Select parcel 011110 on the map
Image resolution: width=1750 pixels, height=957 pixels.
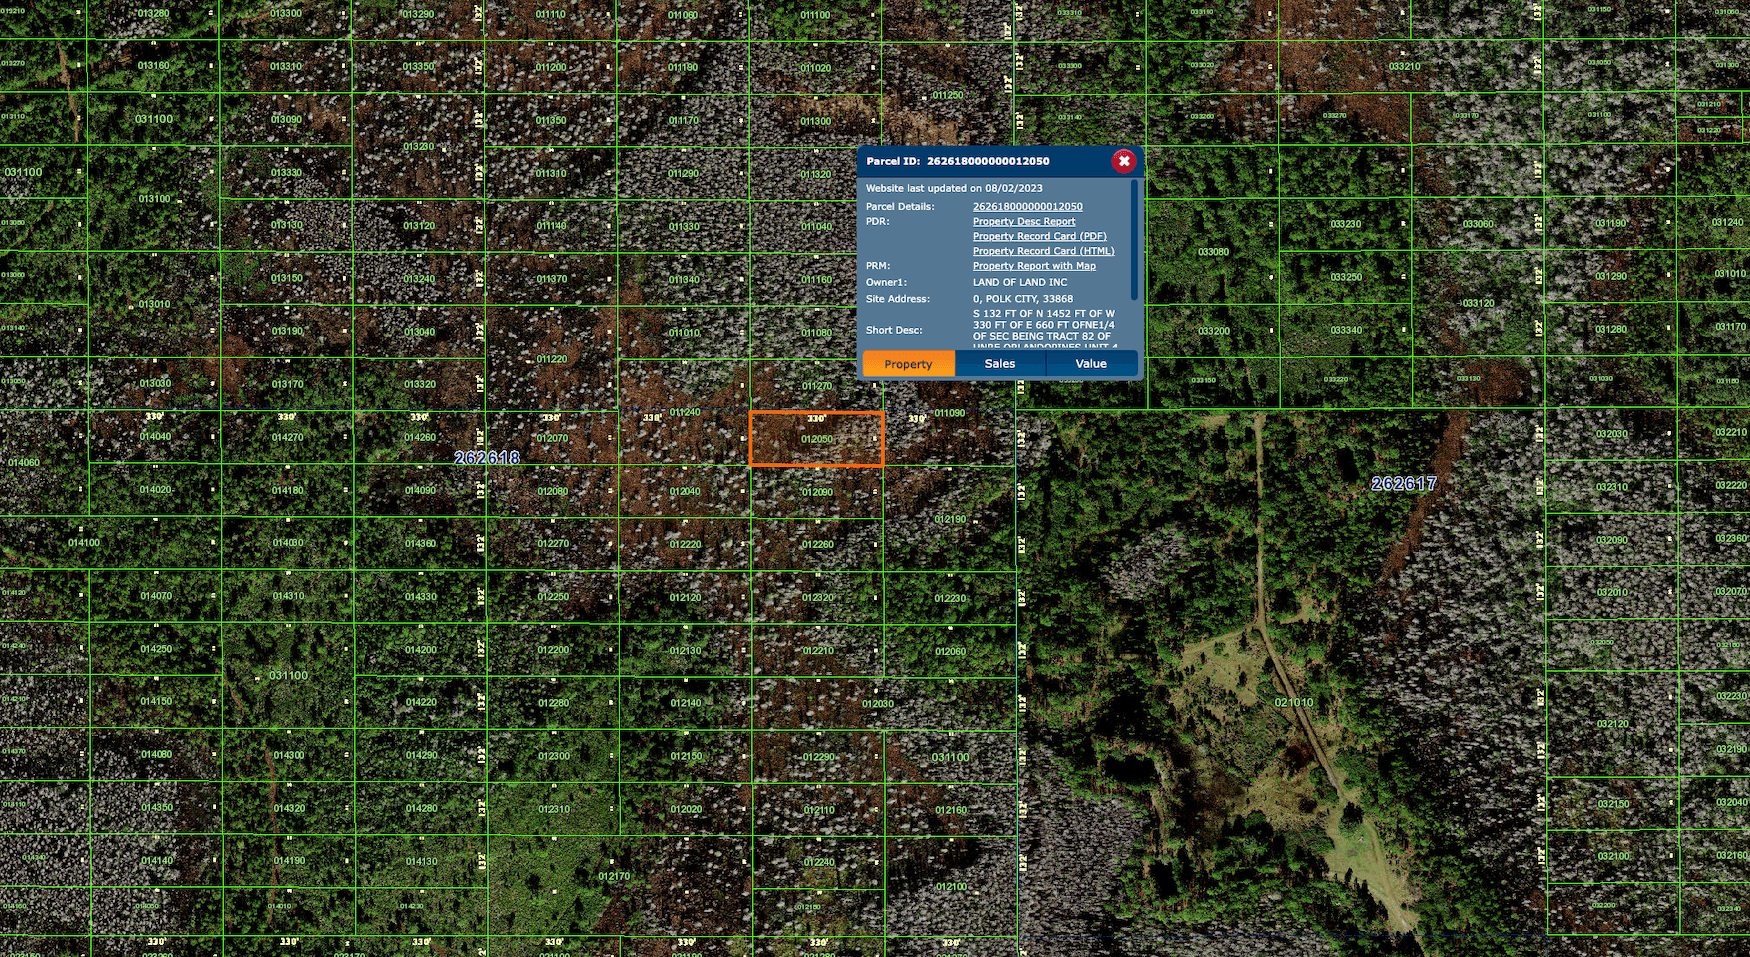(550, 15)
